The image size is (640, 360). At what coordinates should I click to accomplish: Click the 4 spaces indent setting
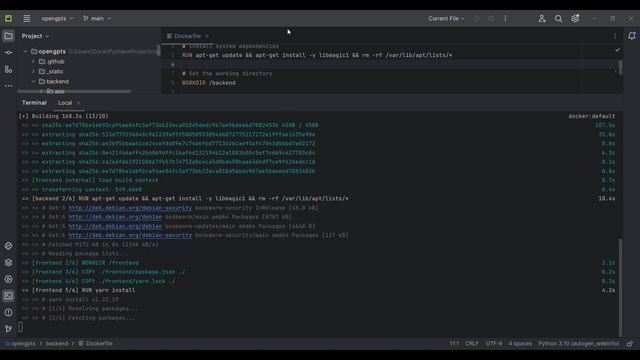pyautogui.click(x=520, y=344)
